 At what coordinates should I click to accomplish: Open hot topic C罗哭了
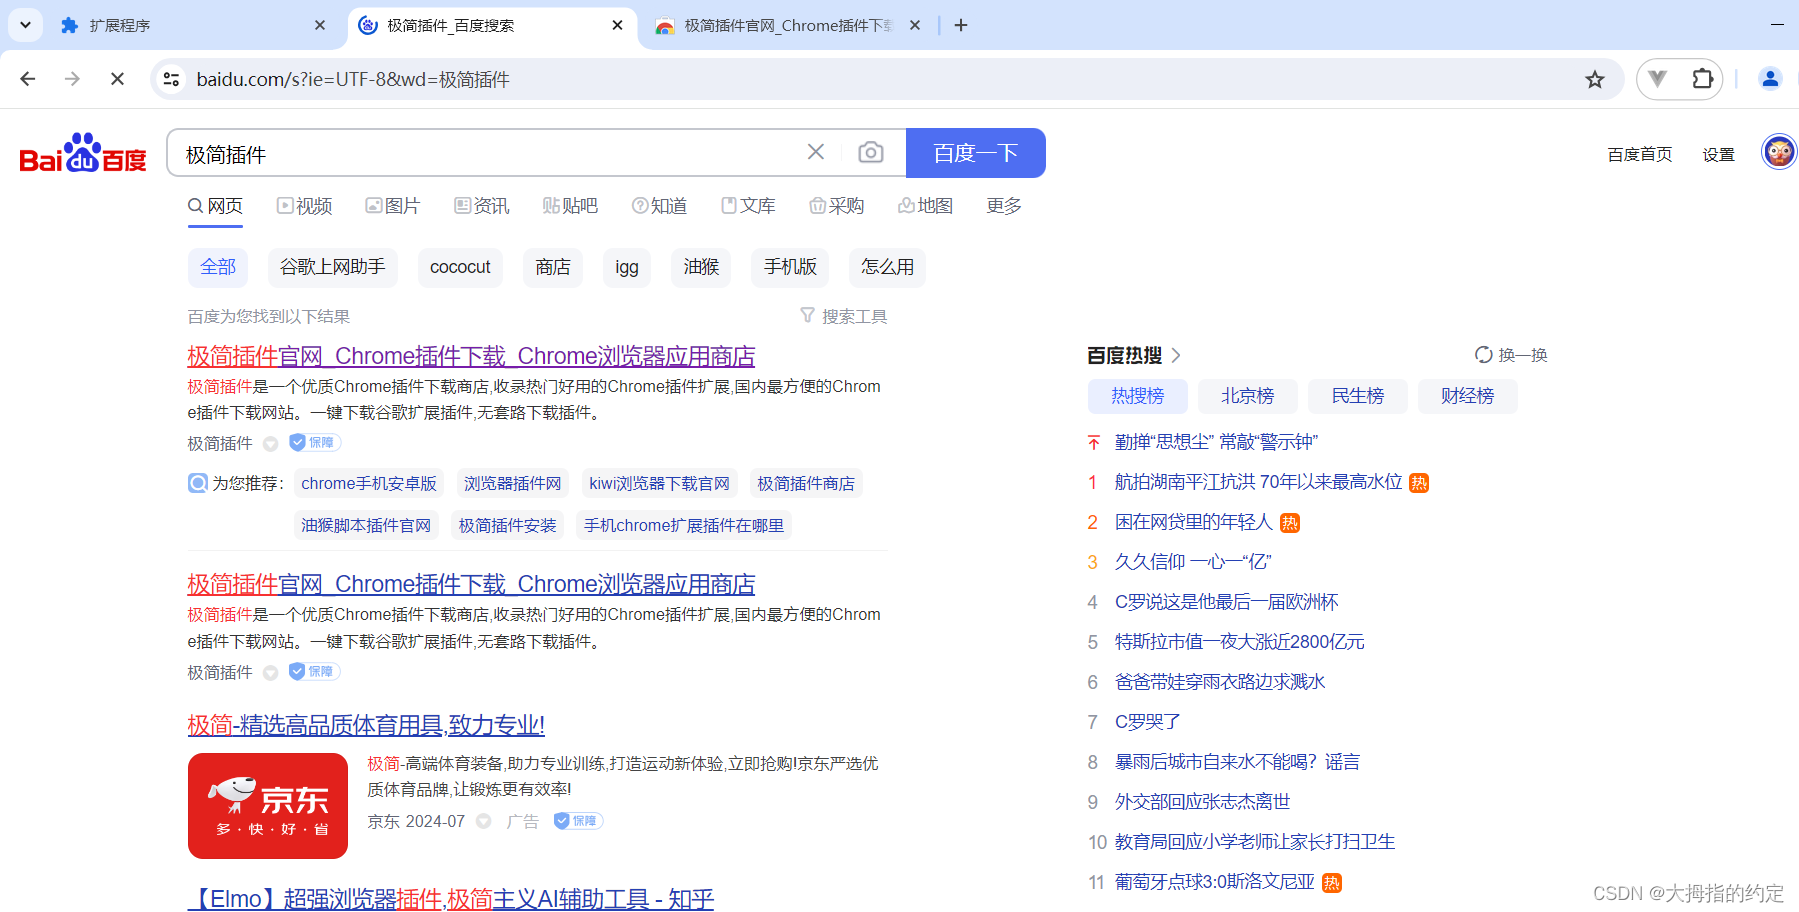(1148, 722)
